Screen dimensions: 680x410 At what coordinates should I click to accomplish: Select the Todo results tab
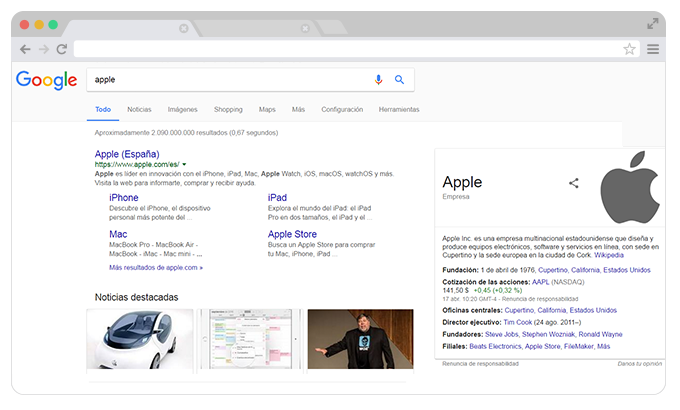tap(103, 109)
